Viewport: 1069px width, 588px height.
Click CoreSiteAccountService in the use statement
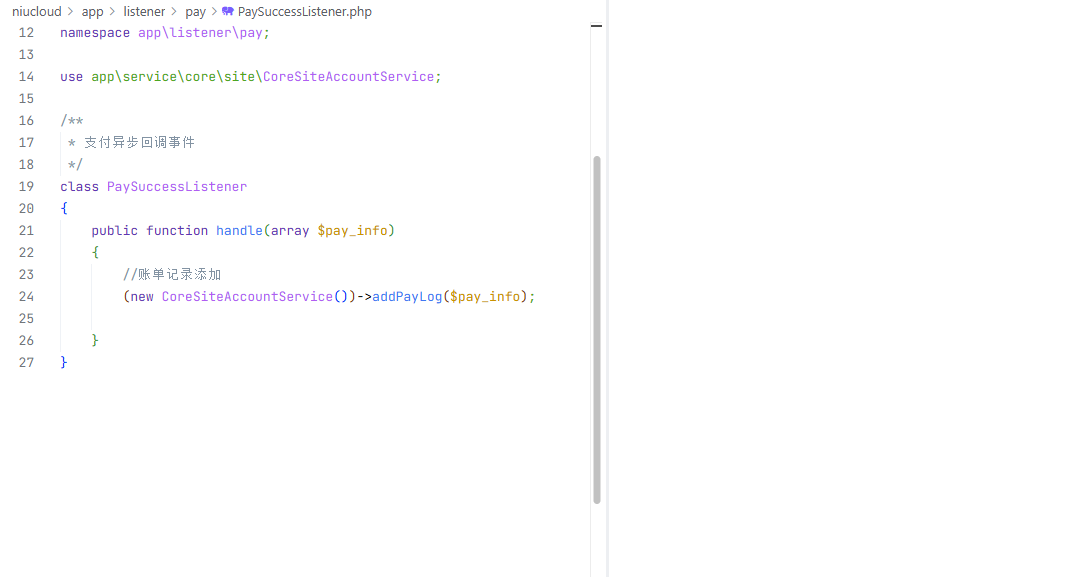pos(349,76)
